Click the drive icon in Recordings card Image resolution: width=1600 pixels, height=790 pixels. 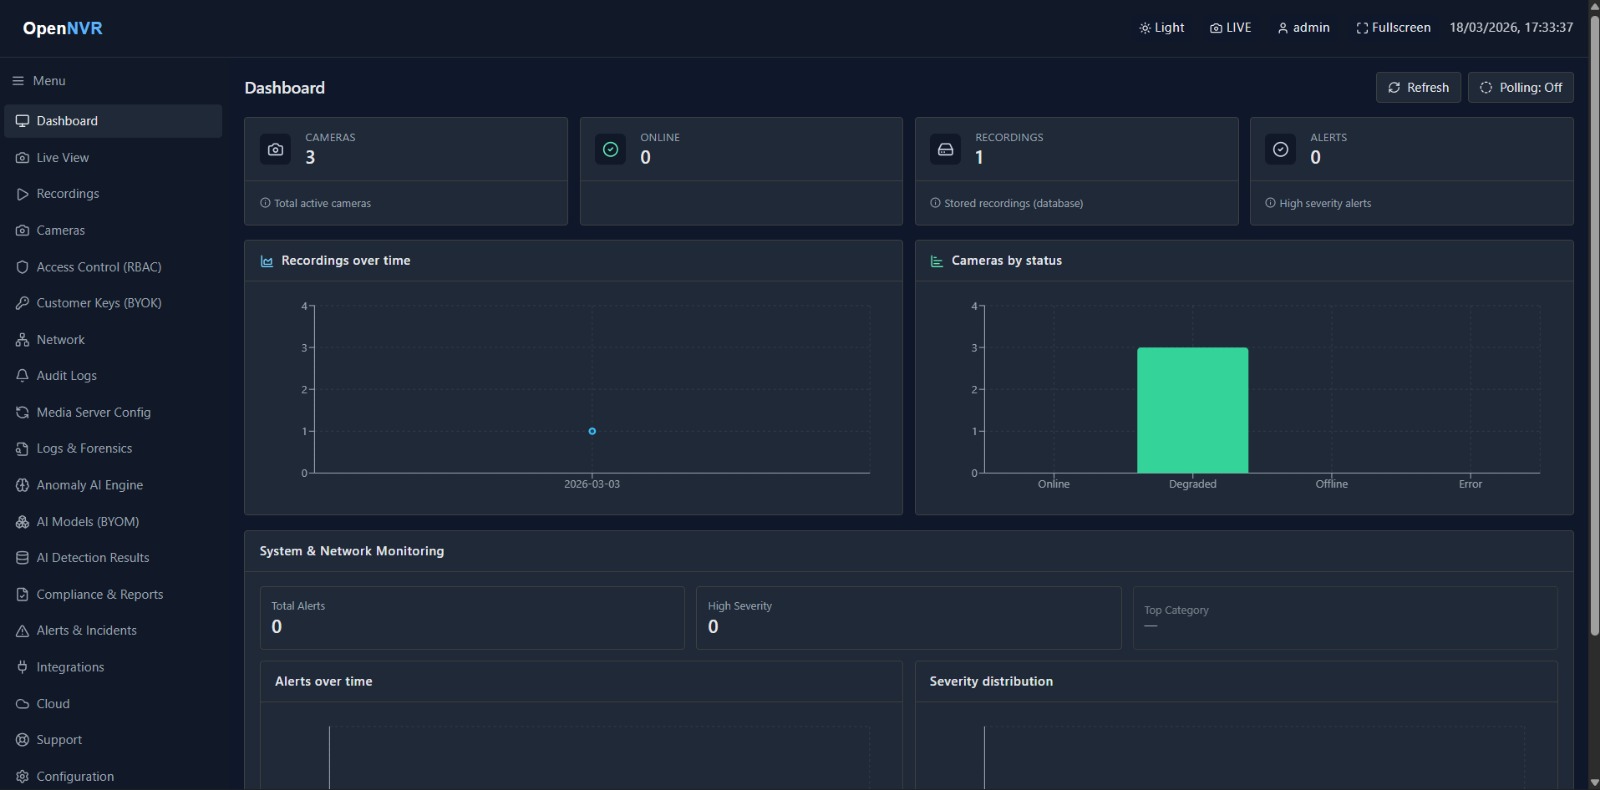946,150
